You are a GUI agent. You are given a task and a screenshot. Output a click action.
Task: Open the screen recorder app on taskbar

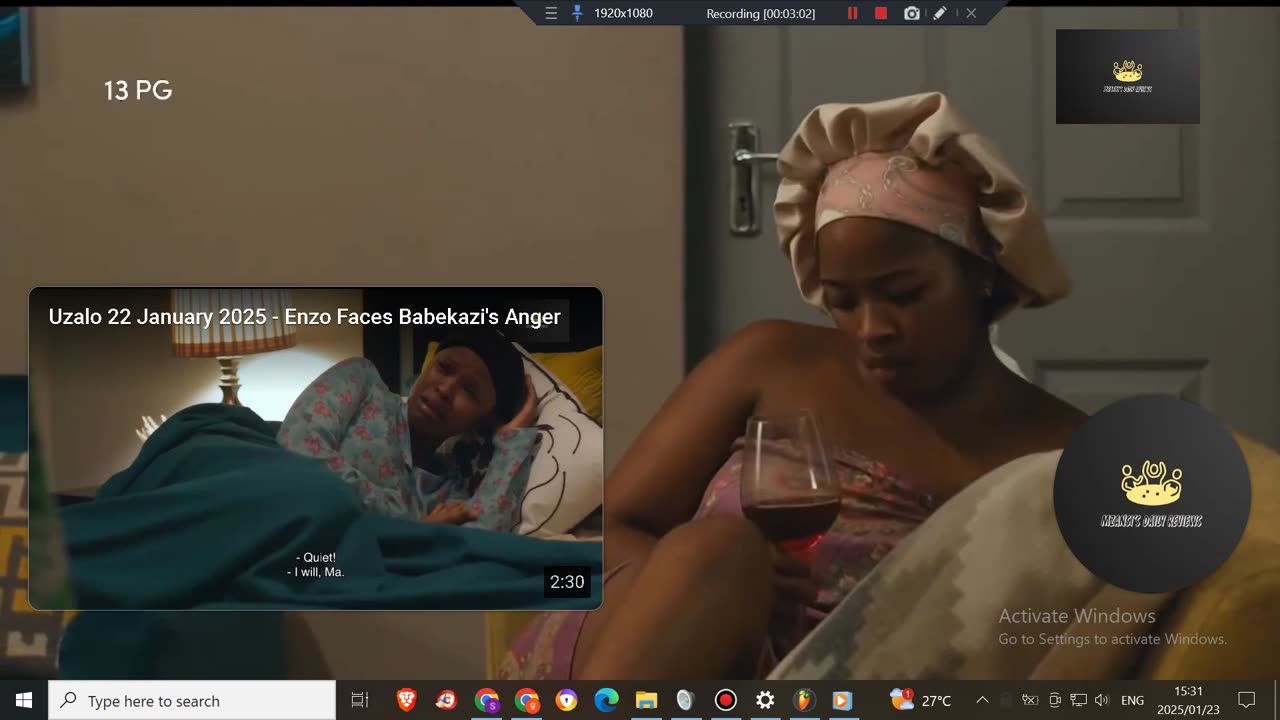click(x=726, y=700)
